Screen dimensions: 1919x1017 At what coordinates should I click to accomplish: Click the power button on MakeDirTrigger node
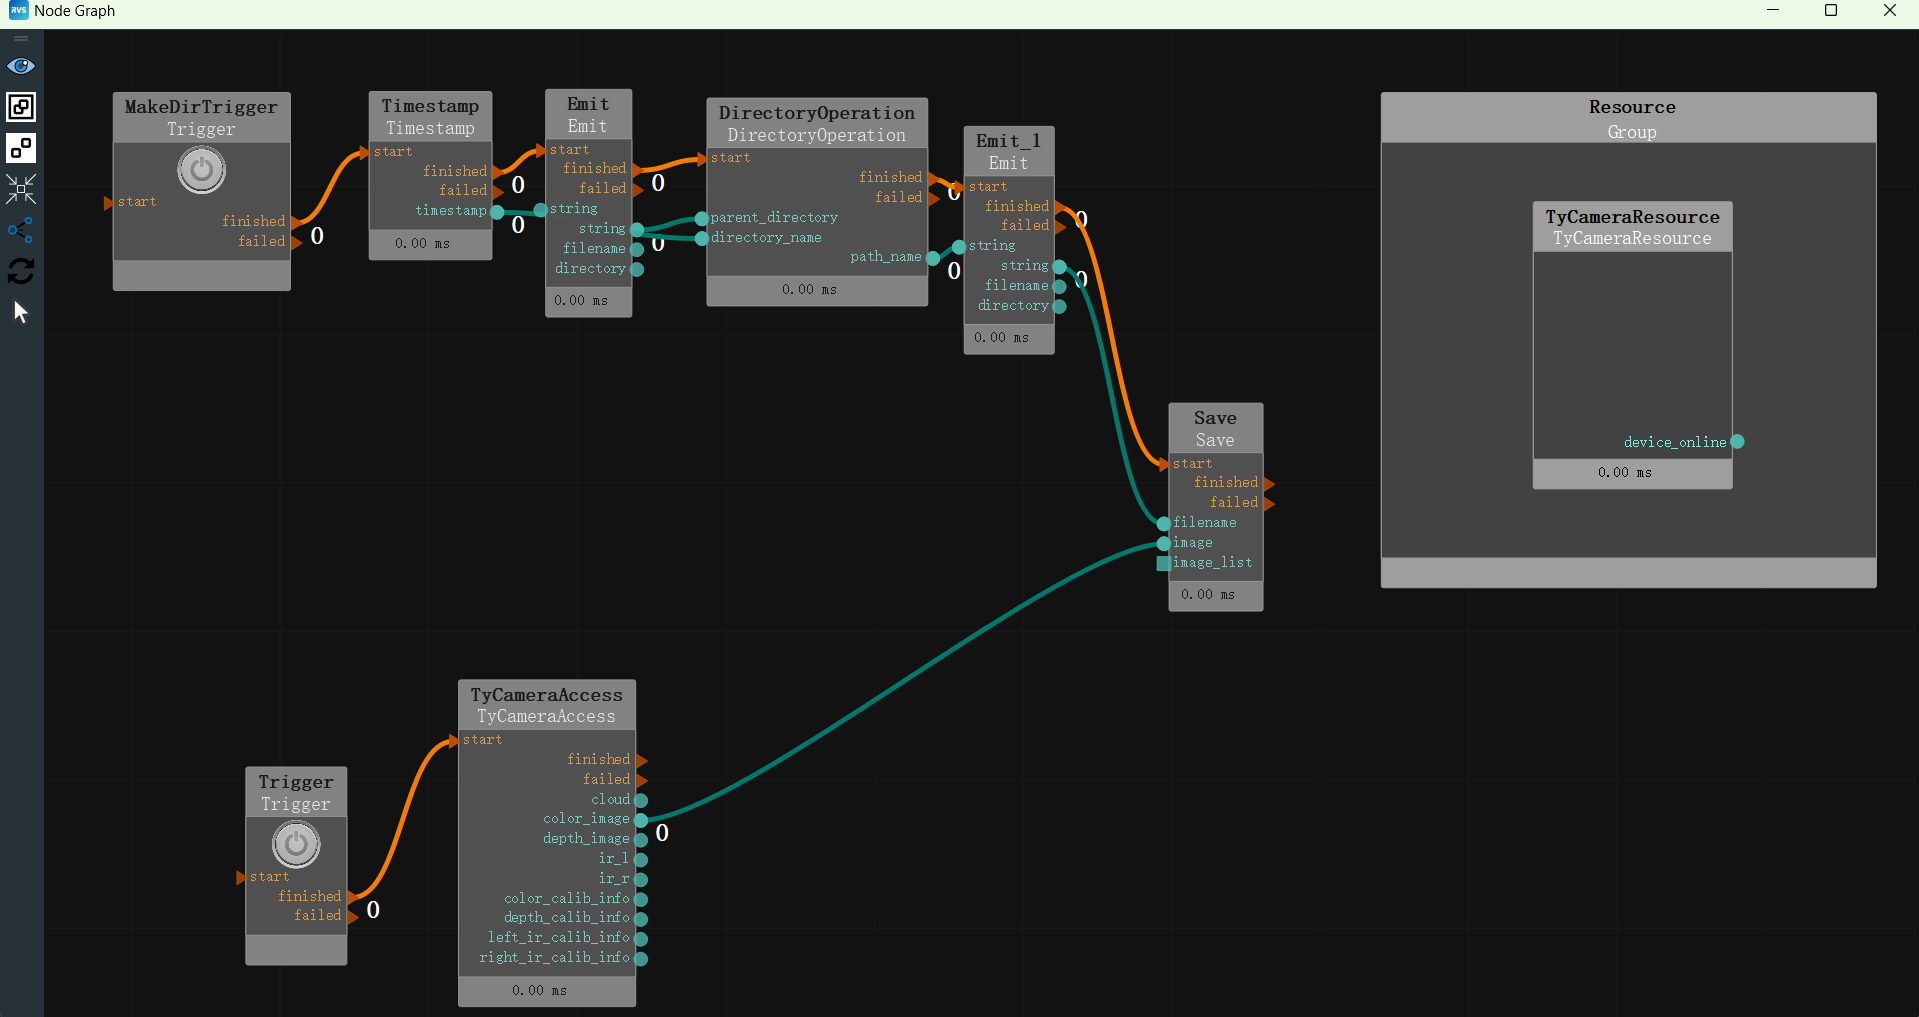pos(202,170)
